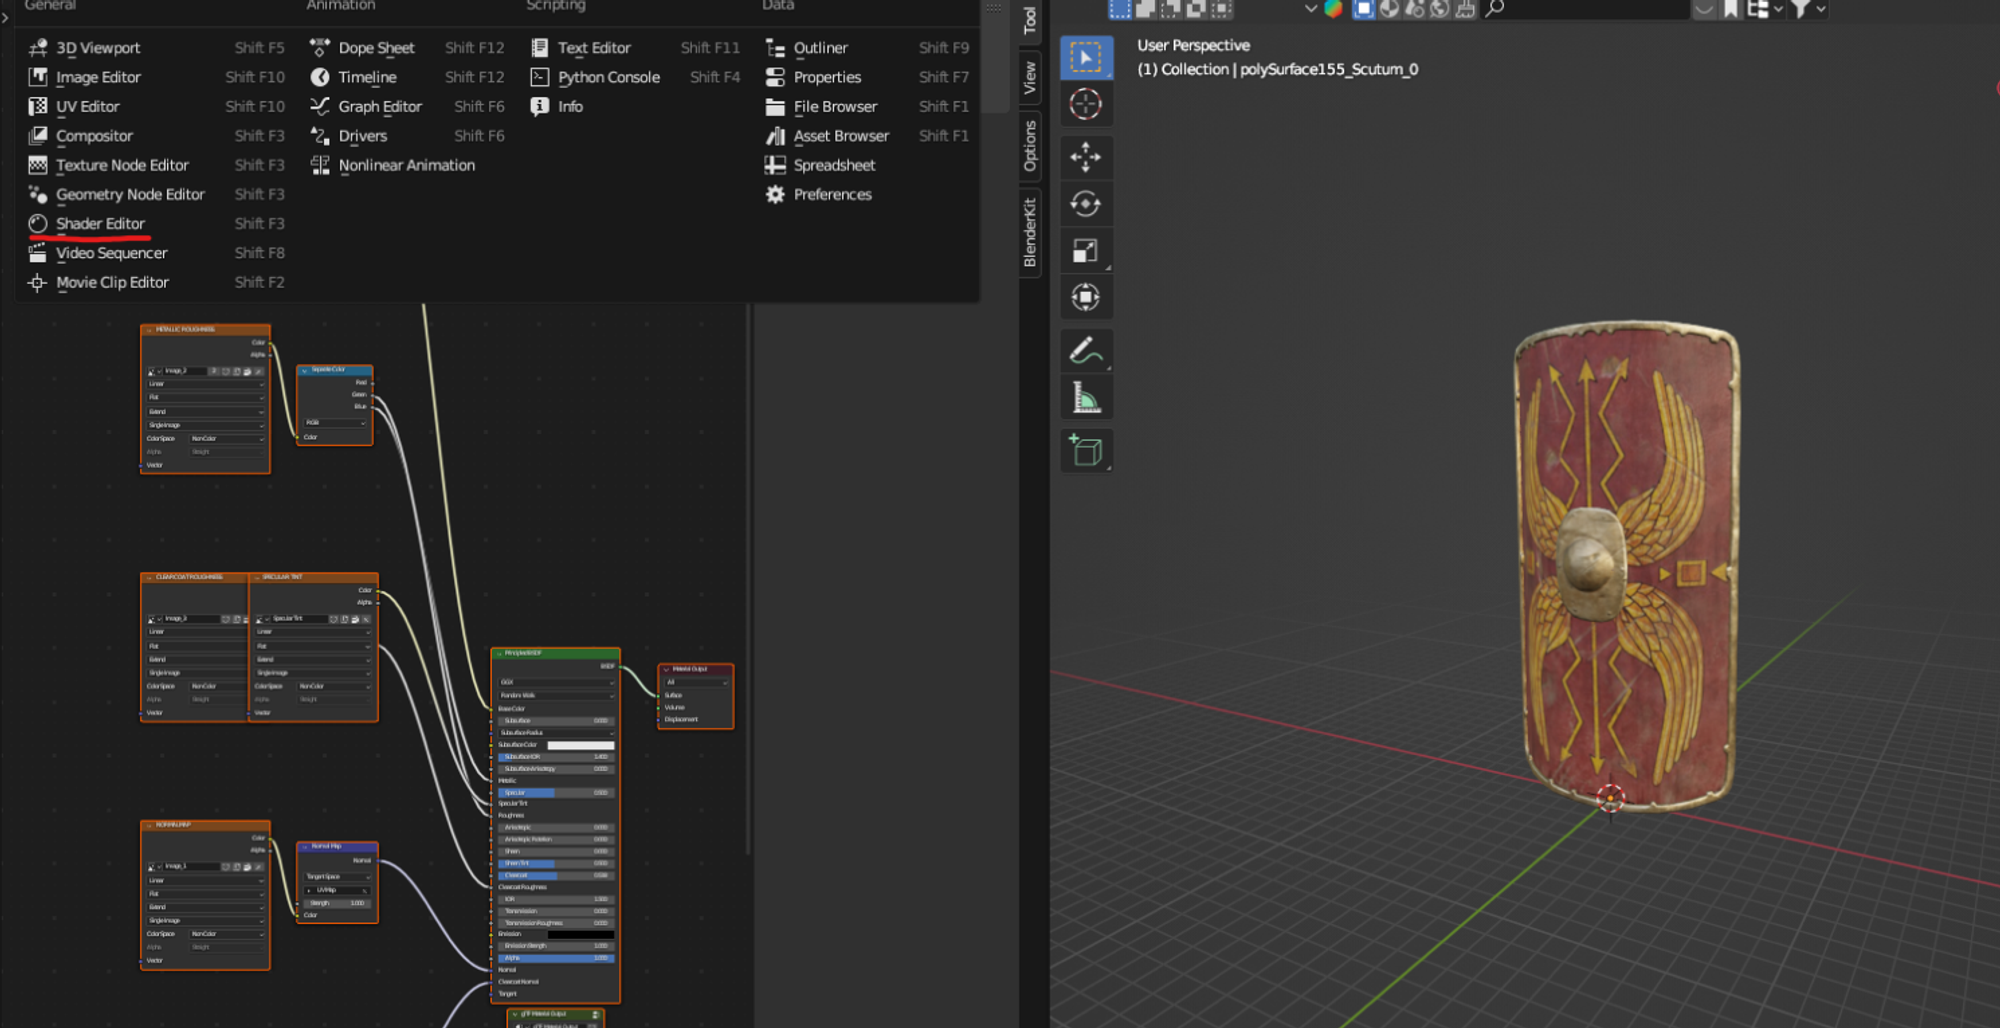Open the BlenderKit sidebar tab

[x=1029, y=232]
